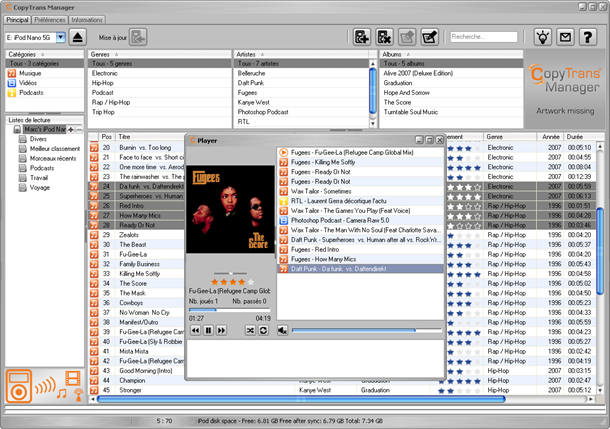This screenshot has width=610, height=429.
Task: Click the Player track progress bar
Action: [x=230, y=310]
